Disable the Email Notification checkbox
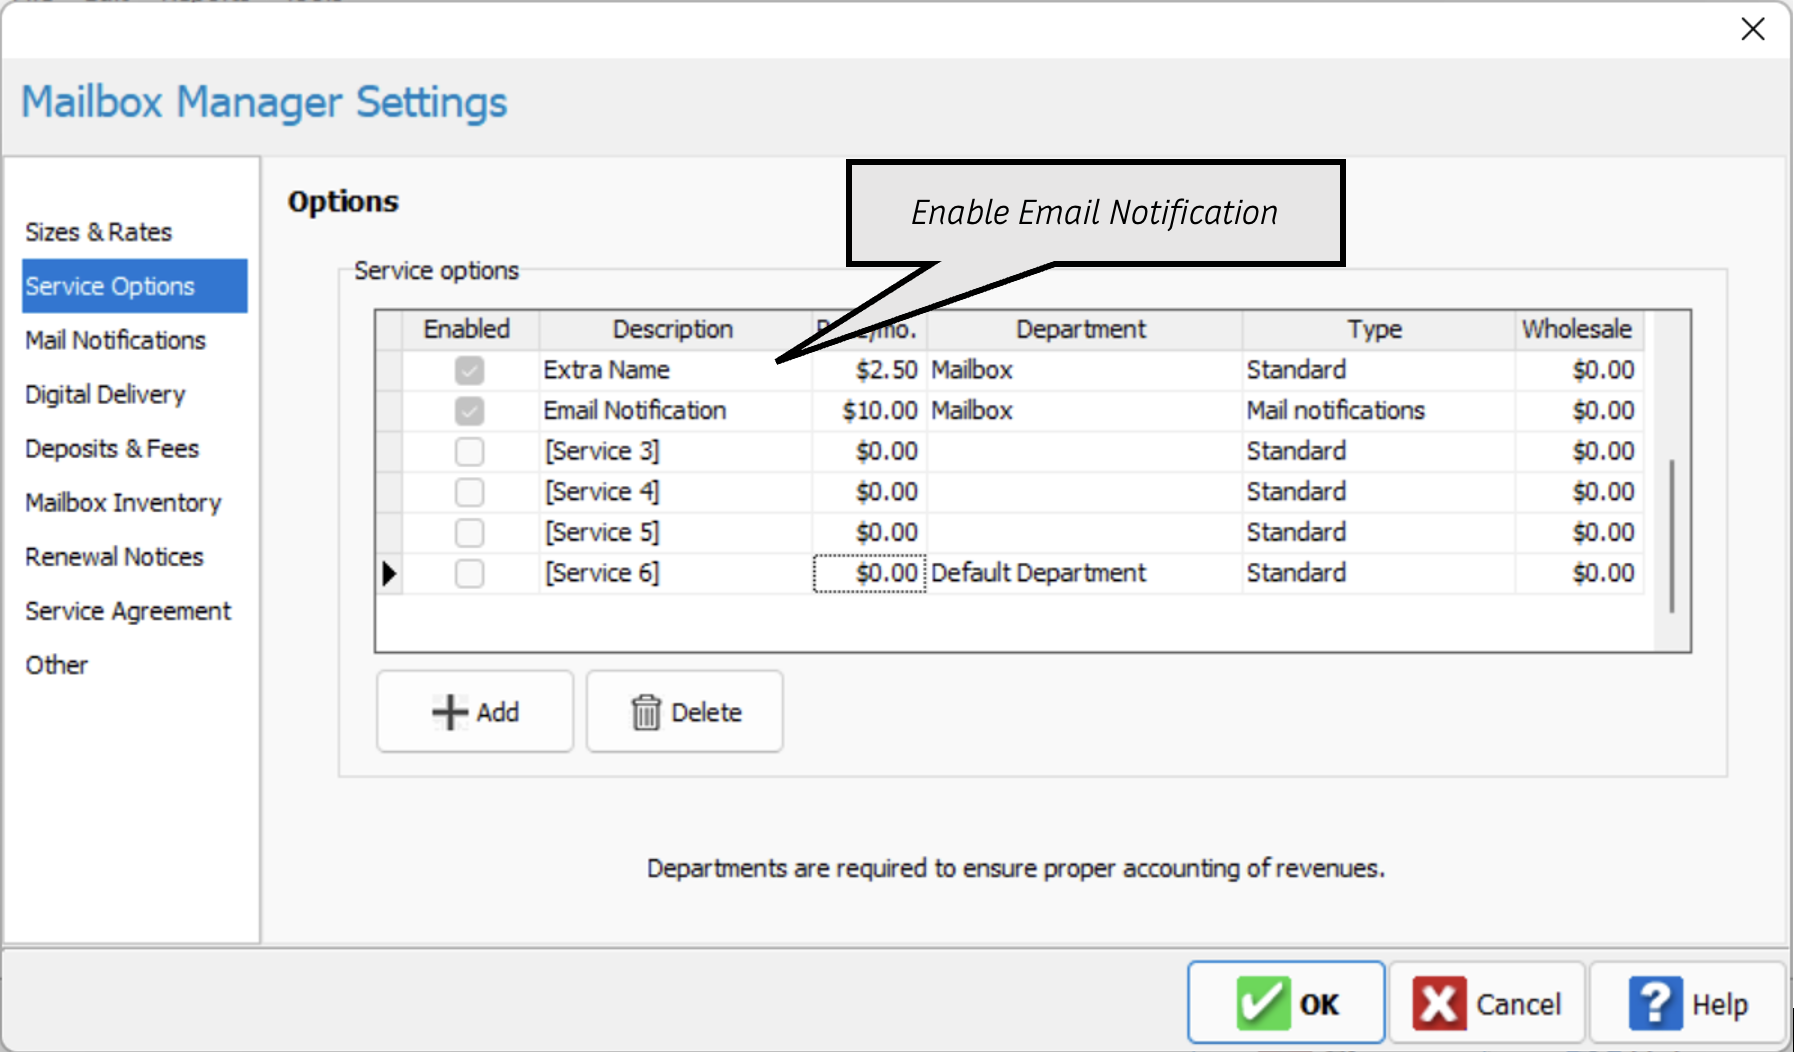 (x=469, y=412)
